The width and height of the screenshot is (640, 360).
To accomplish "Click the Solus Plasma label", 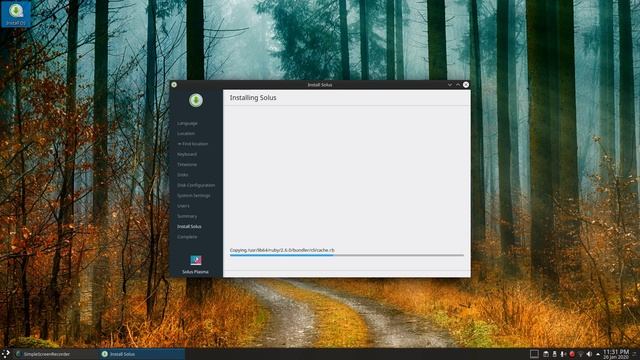I will 195,272.
